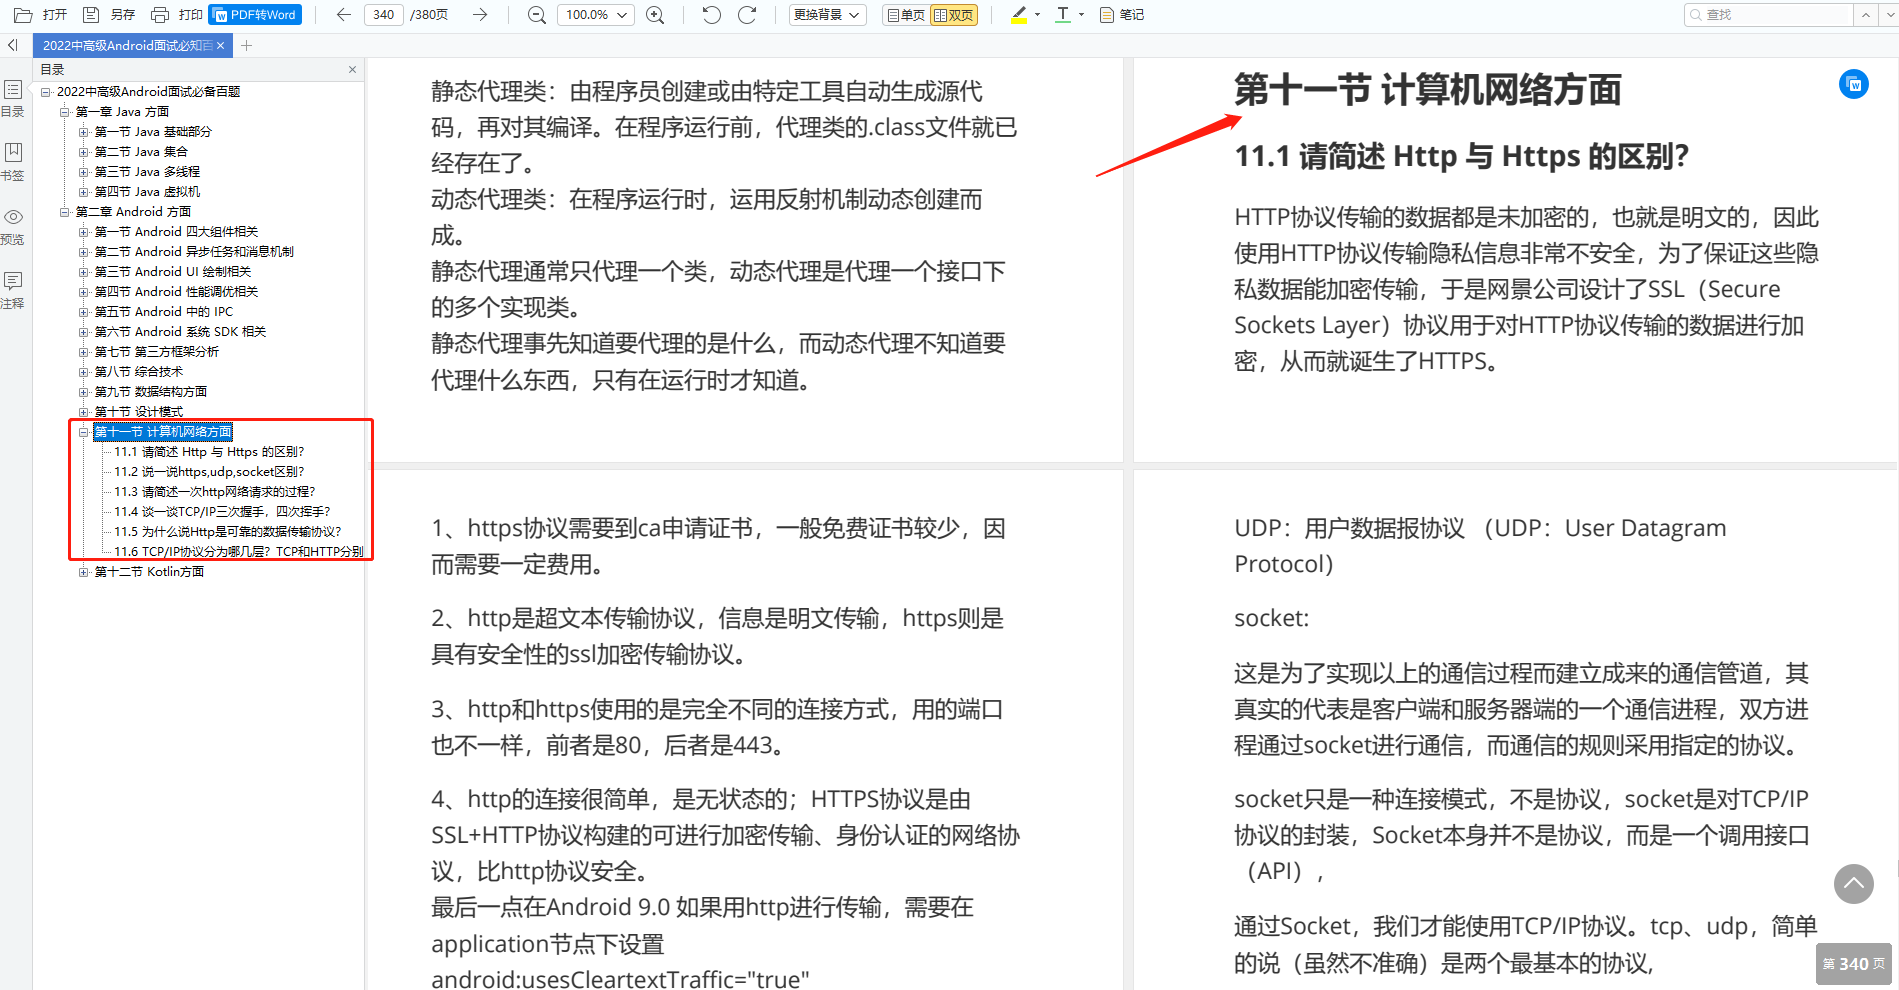This screenshot has width=1899, height=990.
Task: Select 第九节 数据结构方面 in outline
Action: 151,392
